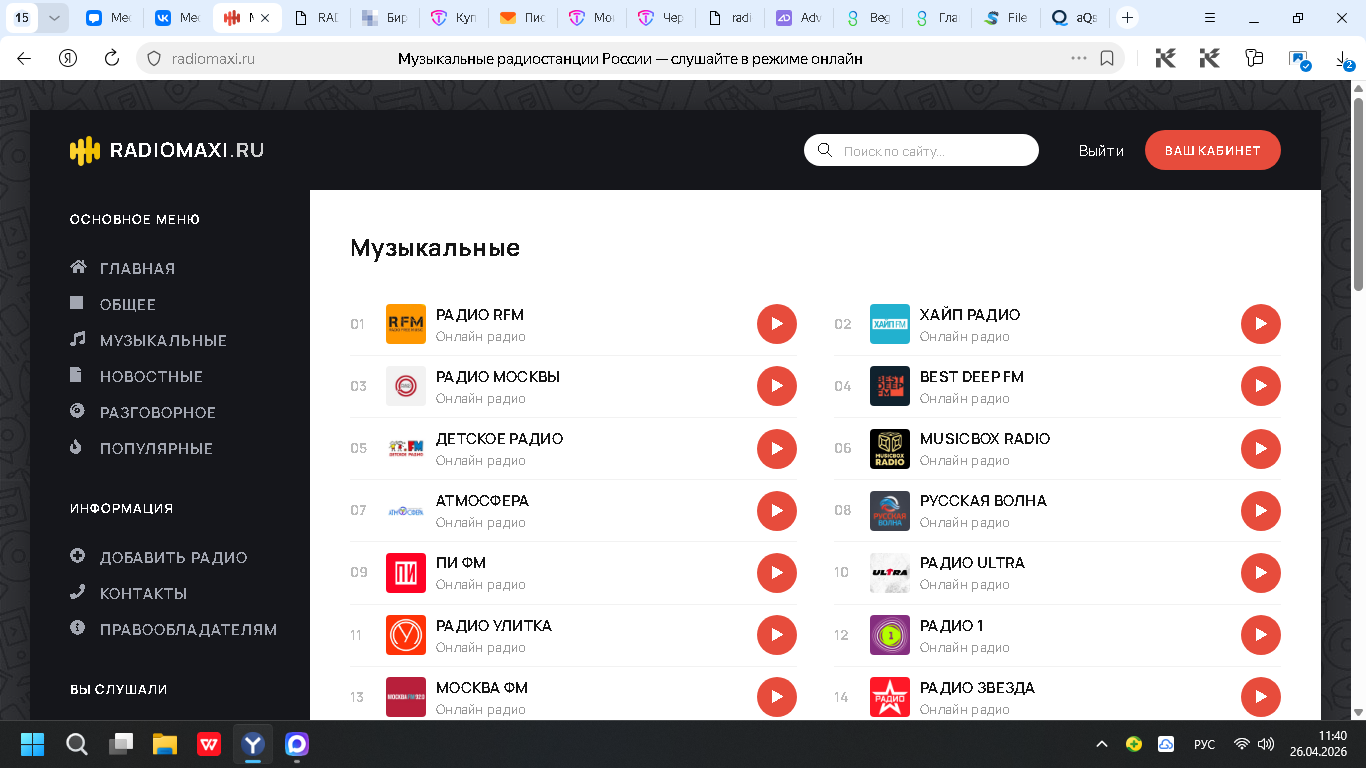1366x768 pixels.
Task: Open File Explorer from the taskbar
Action: click(164, 744)
